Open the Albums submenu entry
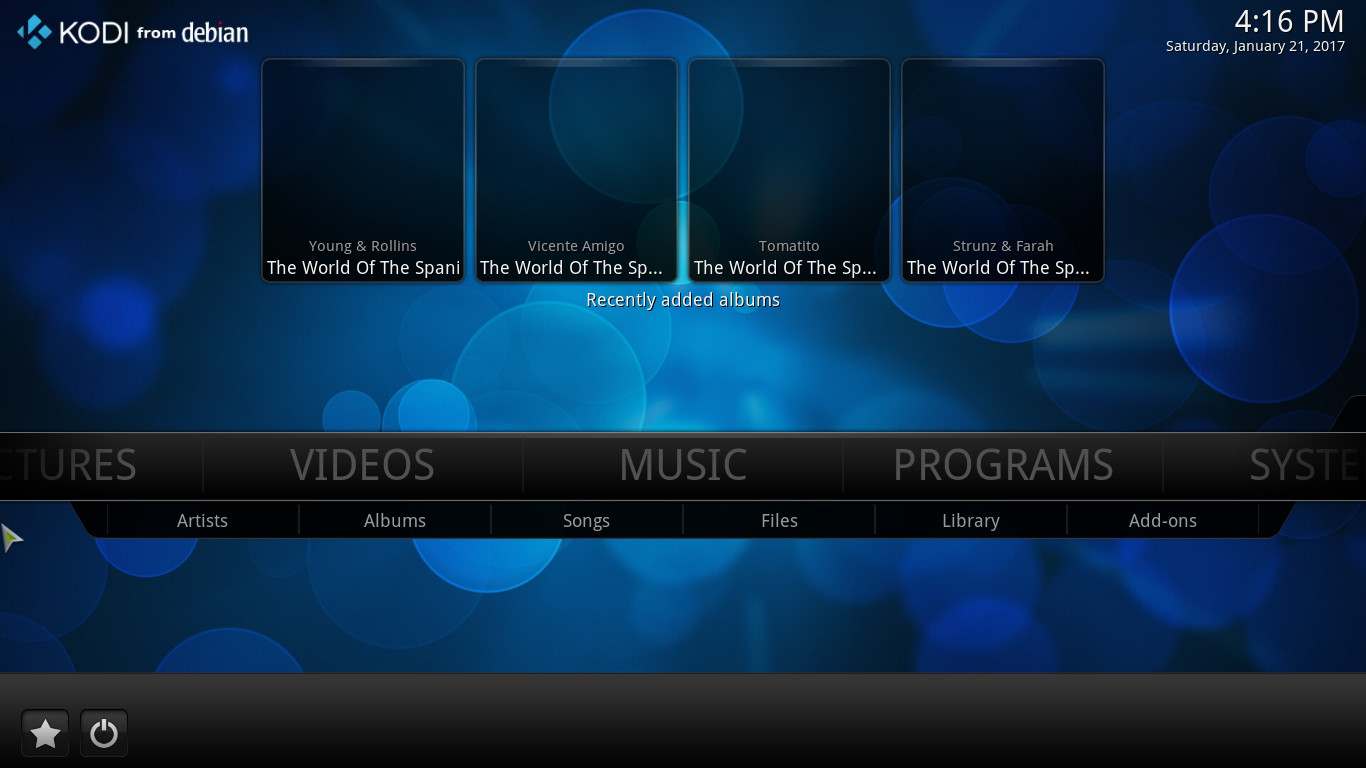The image size is (1366, 768). 395,521
